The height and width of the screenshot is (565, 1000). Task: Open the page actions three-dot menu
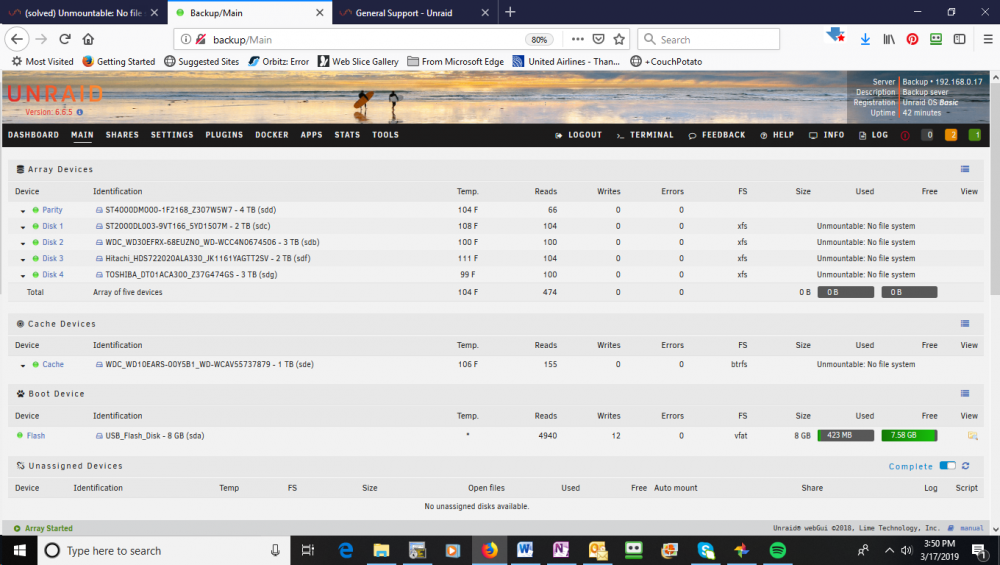pyautogui.click(x=578, y=39)
